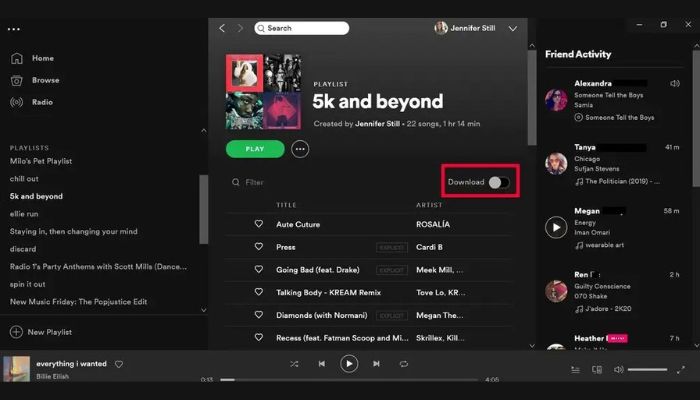Select the 5k and beyond playlist
The image size is (700, 400).
pos(36,196)
